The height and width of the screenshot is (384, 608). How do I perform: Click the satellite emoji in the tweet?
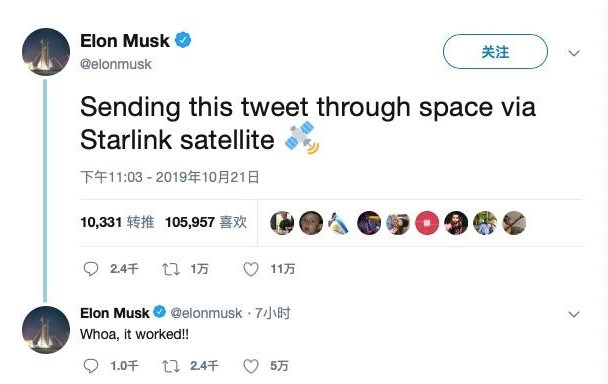coord(302,137)
